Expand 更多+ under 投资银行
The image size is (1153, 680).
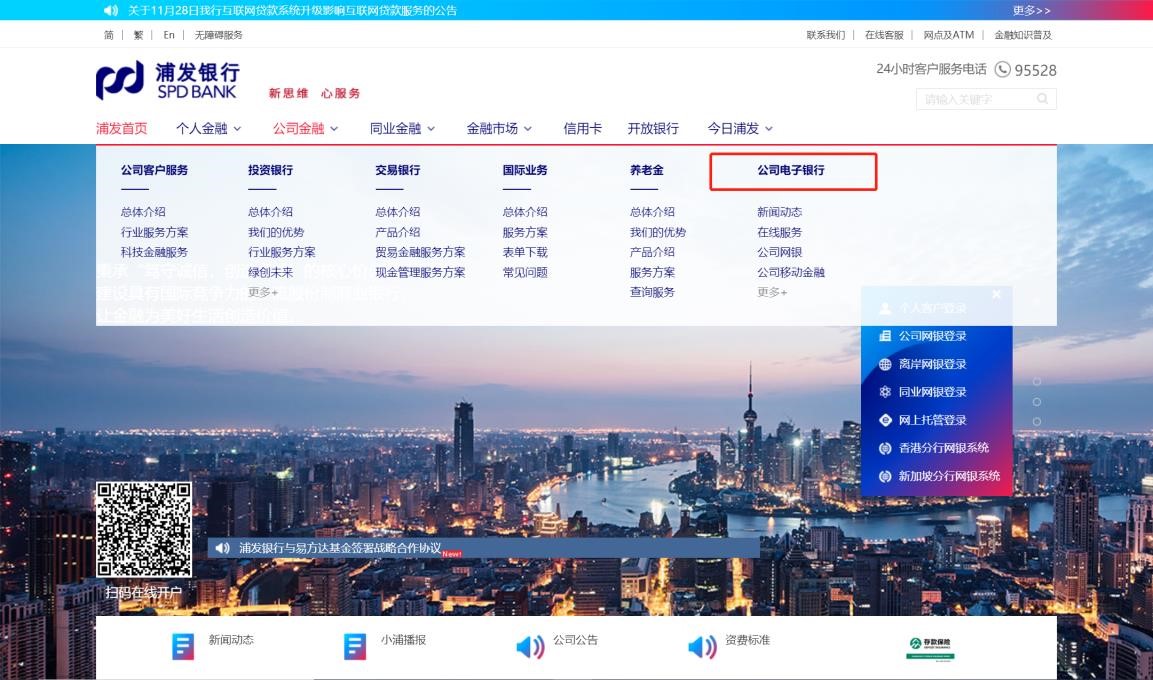click(263, 292)
